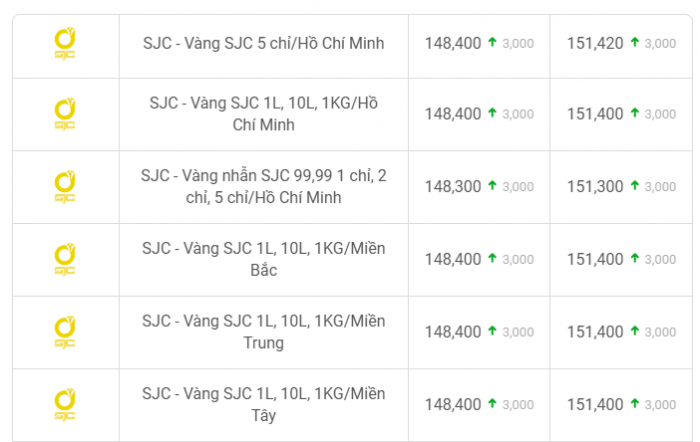The height and width of the screenshot is (442, 700).
Task: Click SJC logo for Vàng nhẫn SJC 99,99 row
Action: point(65,187)
